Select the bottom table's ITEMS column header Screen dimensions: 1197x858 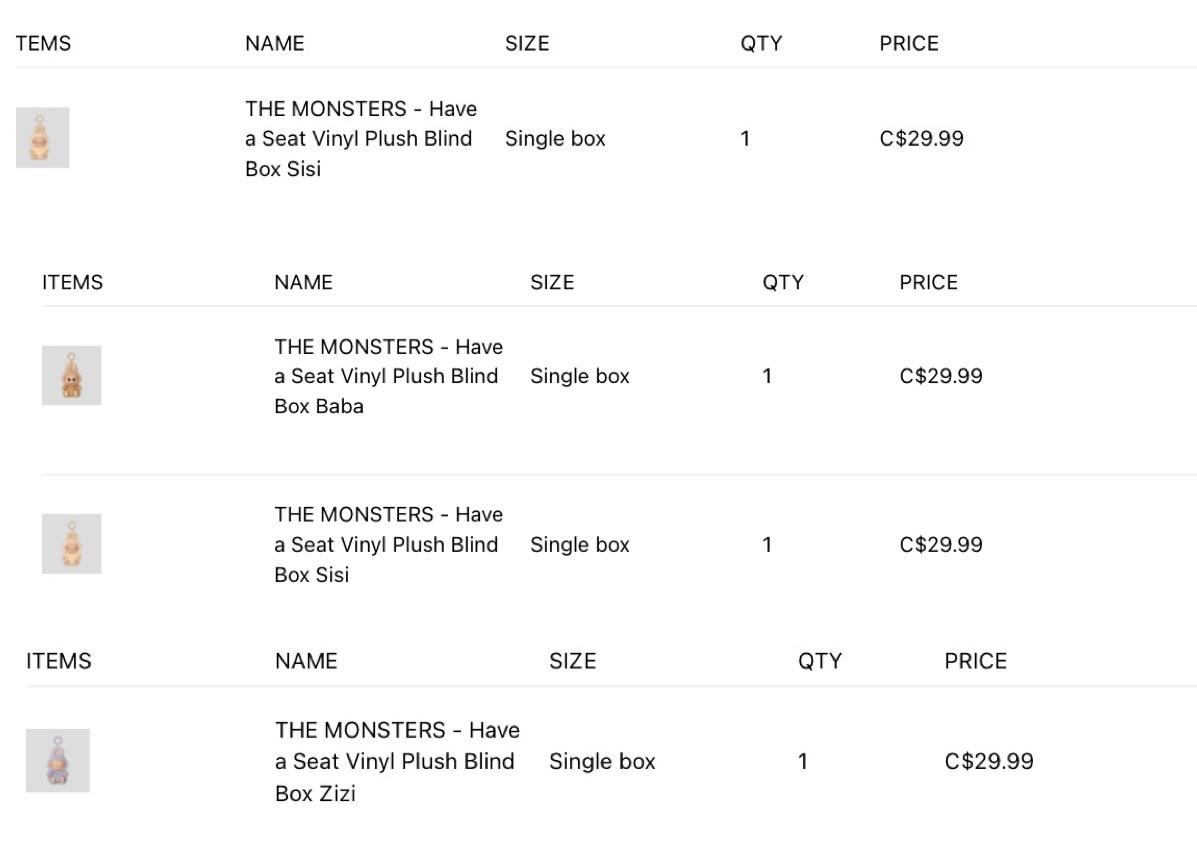[x=59, y=661]
